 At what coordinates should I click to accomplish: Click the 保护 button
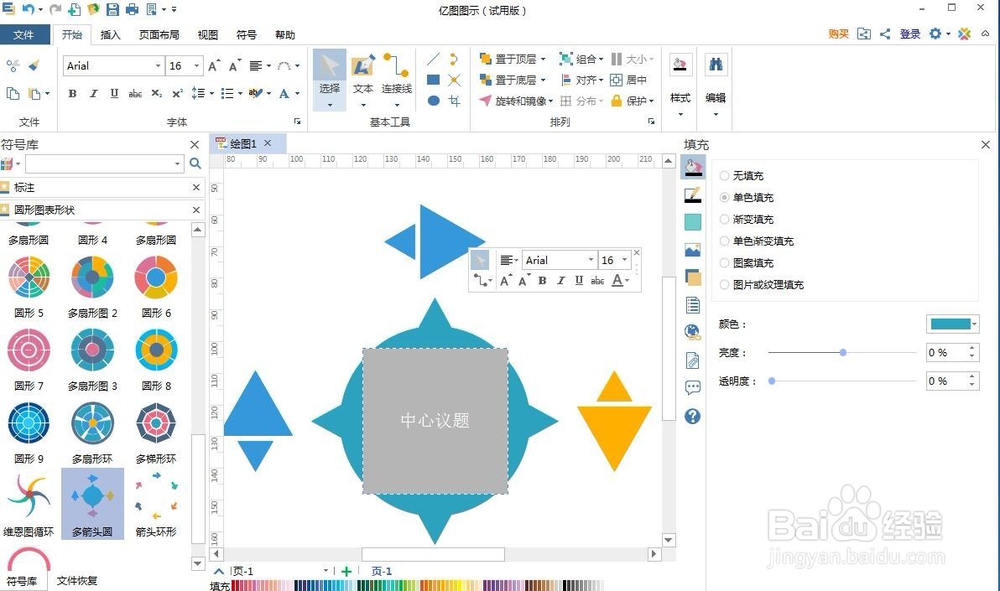[631, 101]
